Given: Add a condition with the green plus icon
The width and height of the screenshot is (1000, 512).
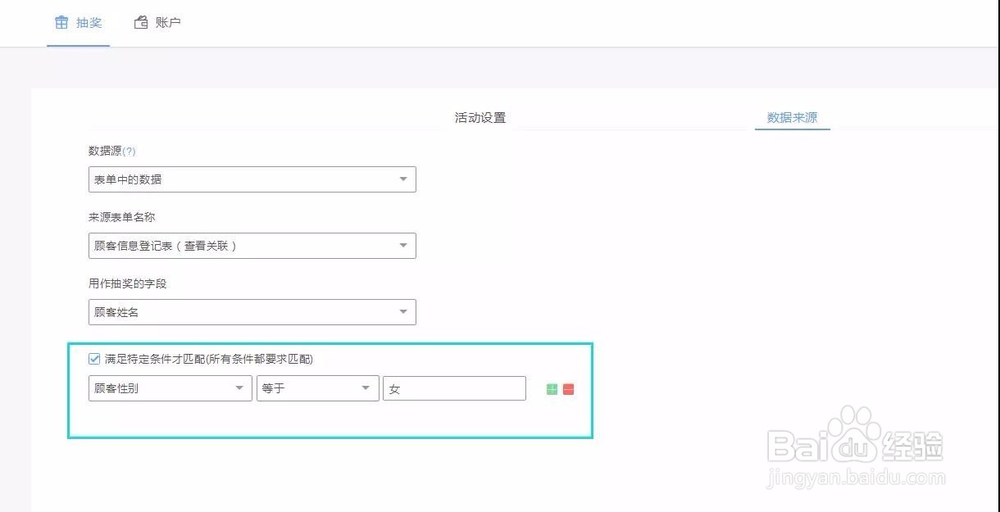Looking at the screenshot, I should coord(552,389).
